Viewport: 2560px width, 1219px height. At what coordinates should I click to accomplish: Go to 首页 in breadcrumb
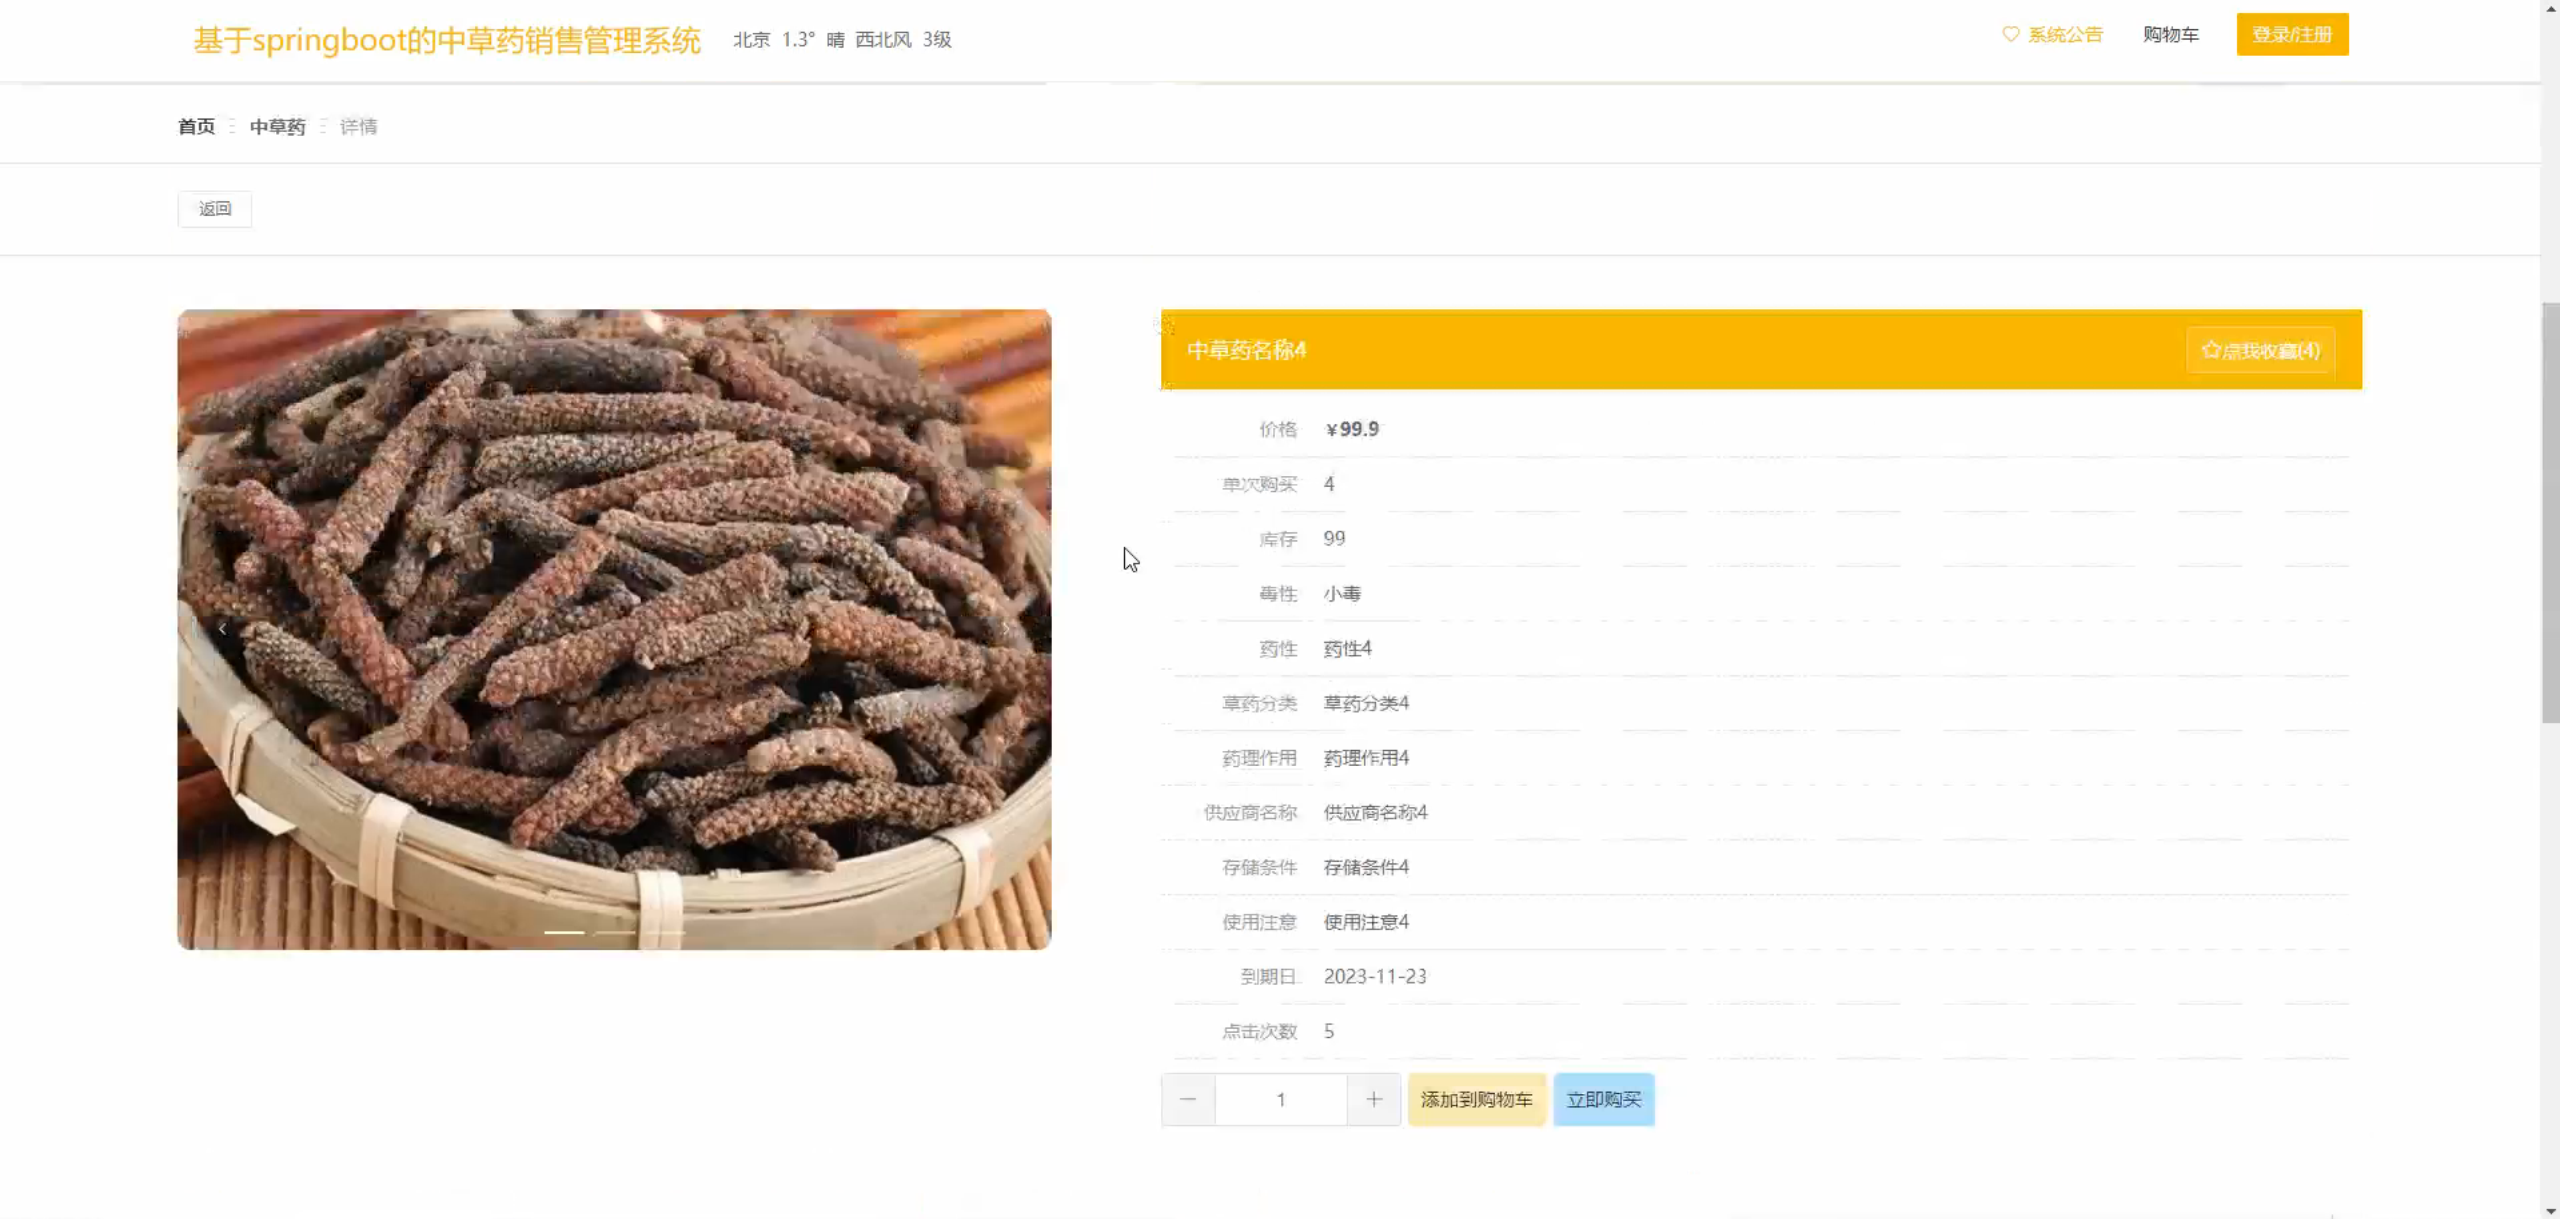tap(196, 127)
